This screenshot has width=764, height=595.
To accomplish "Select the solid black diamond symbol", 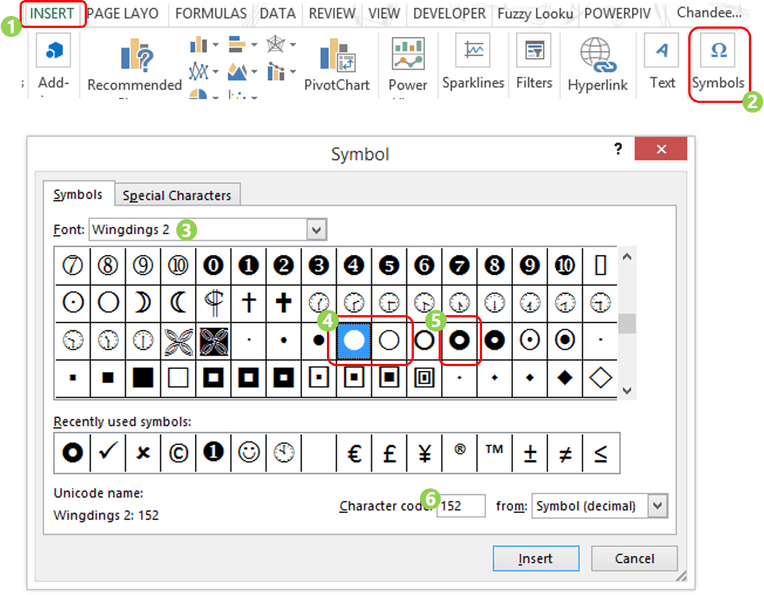I will pyautogui.click(x=565, y=377).
